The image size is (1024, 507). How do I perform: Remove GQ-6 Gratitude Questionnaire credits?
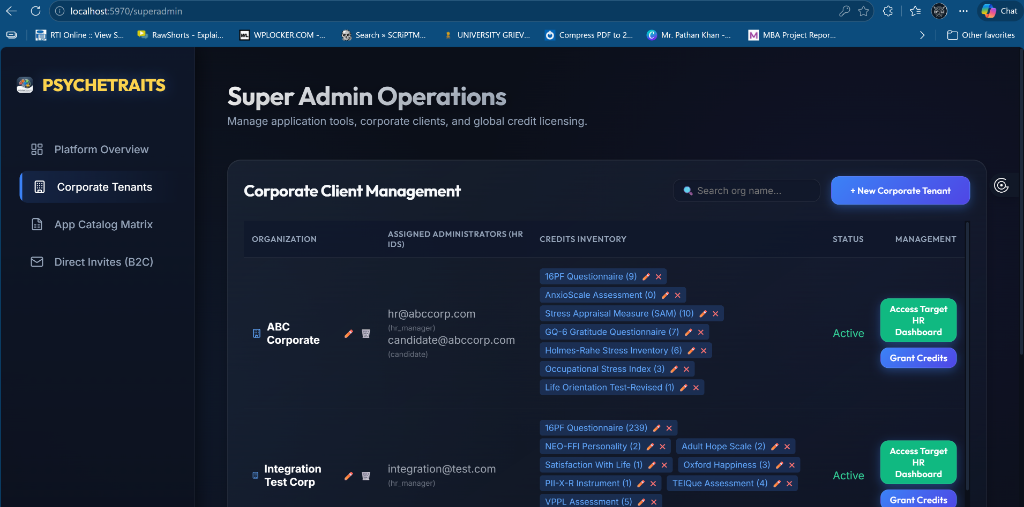(x=701, y=332)
